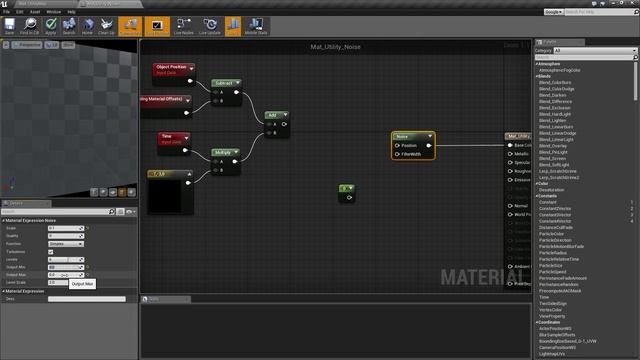The height and width of the screenshot is (360, 640).
Task: Click the Details search magnifier icon
Action: click(x=111, y=211)
